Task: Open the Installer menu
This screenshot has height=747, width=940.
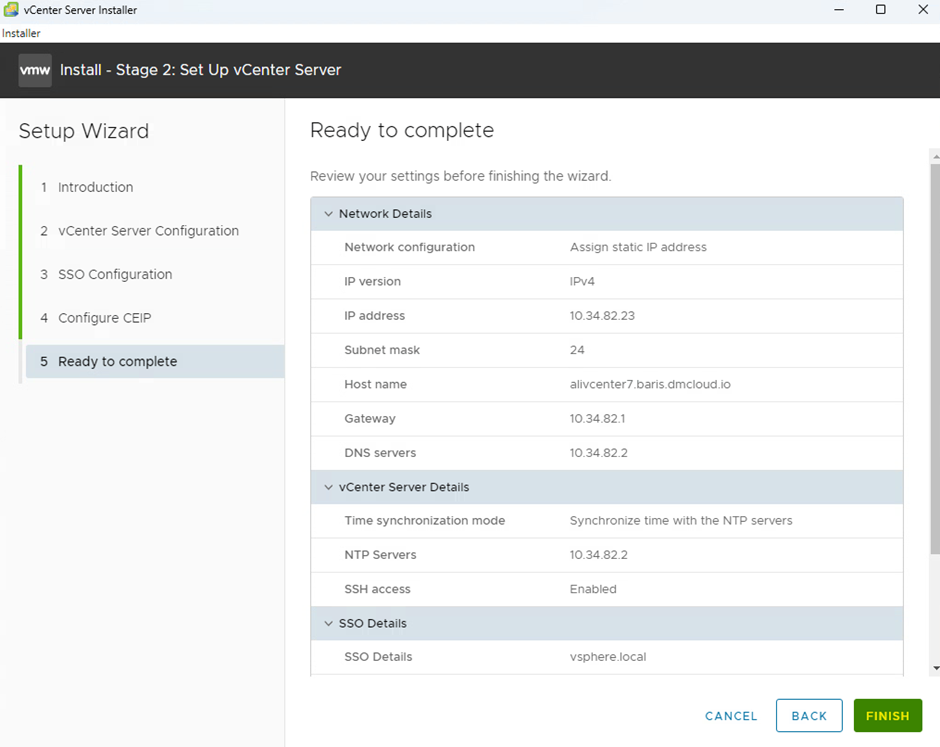Action: point(21,33)
